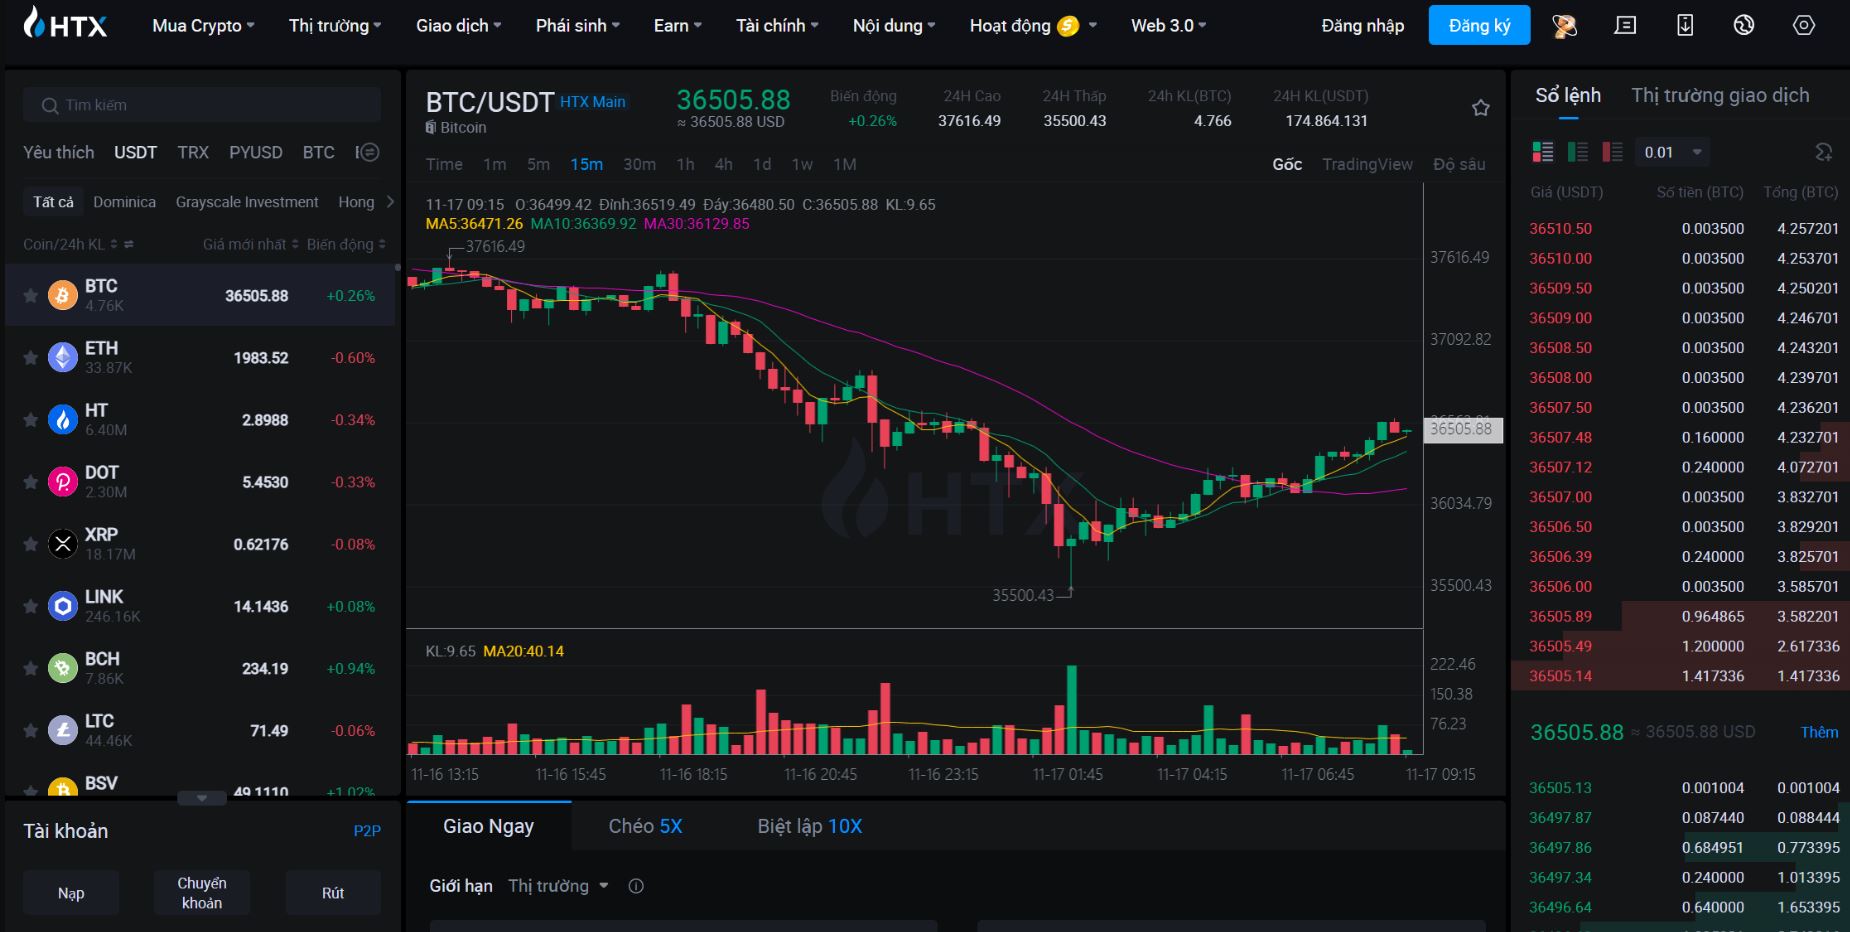Screen dimensions: 1850x932
Task: Switch chart mode to TradingView
Action: [x=1367, y=164]
